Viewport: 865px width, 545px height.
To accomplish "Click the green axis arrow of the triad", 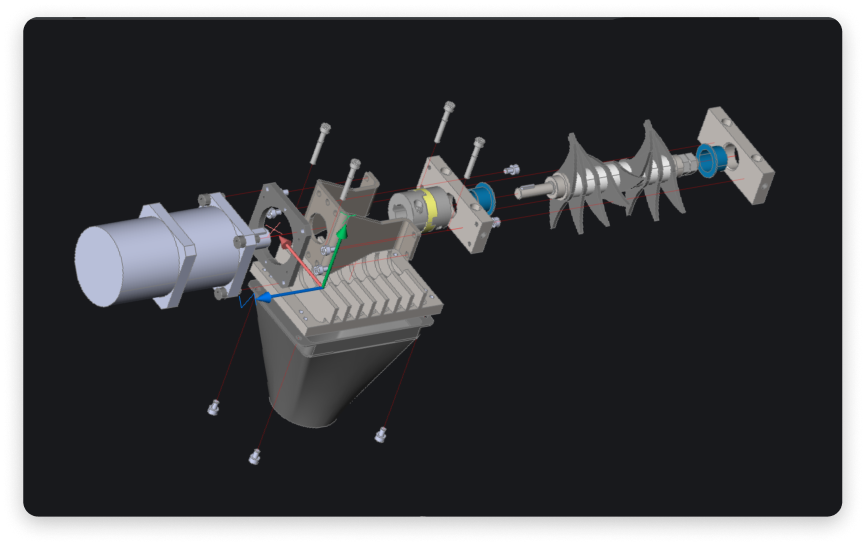I will coord(334,252).
